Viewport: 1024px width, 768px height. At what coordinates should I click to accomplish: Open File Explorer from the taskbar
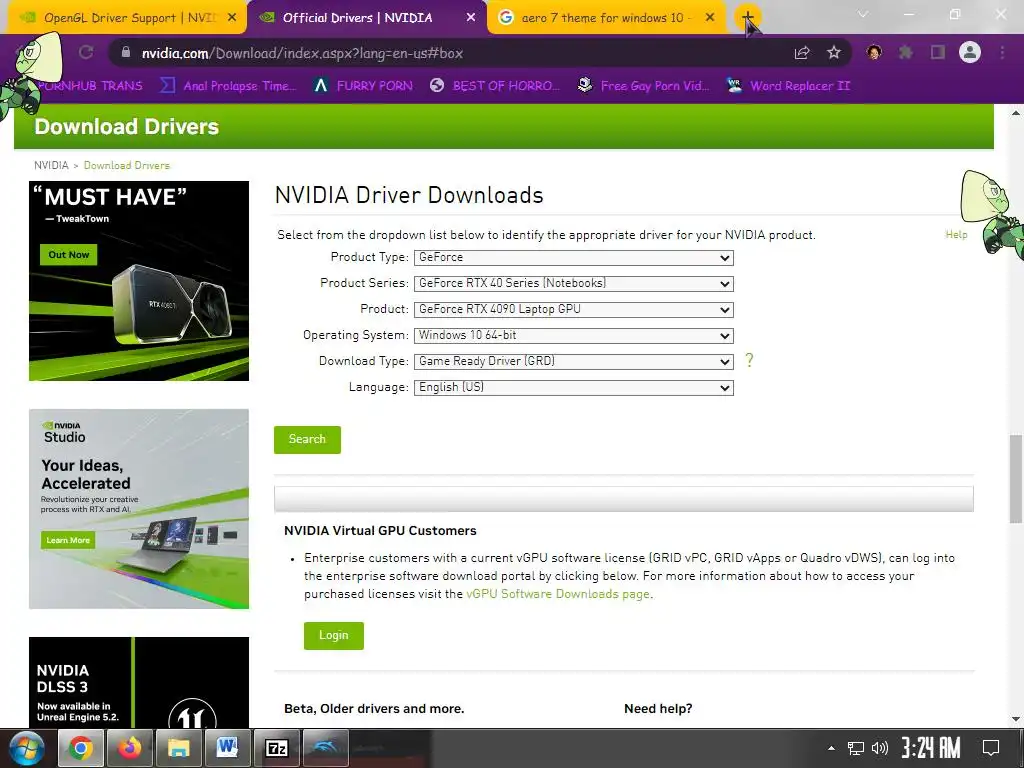tap(179, 748)
